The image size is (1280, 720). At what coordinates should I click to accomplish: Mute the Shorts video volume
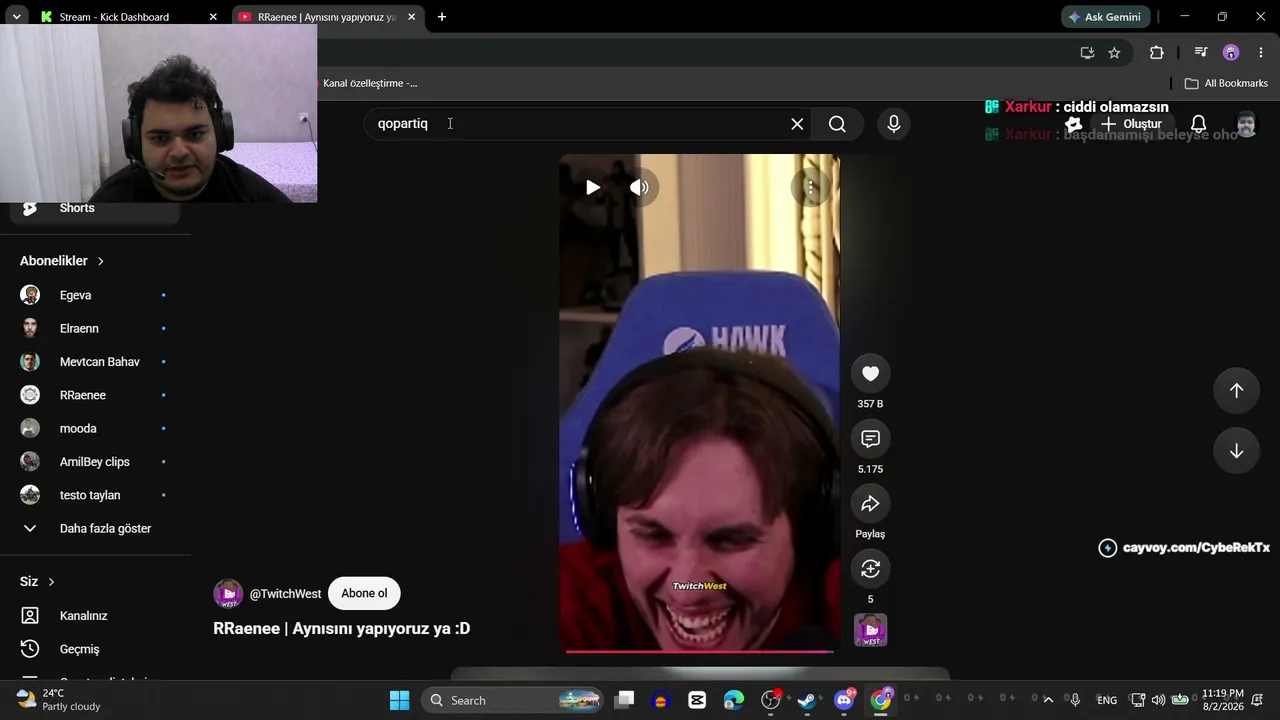(x=639, y=187)
